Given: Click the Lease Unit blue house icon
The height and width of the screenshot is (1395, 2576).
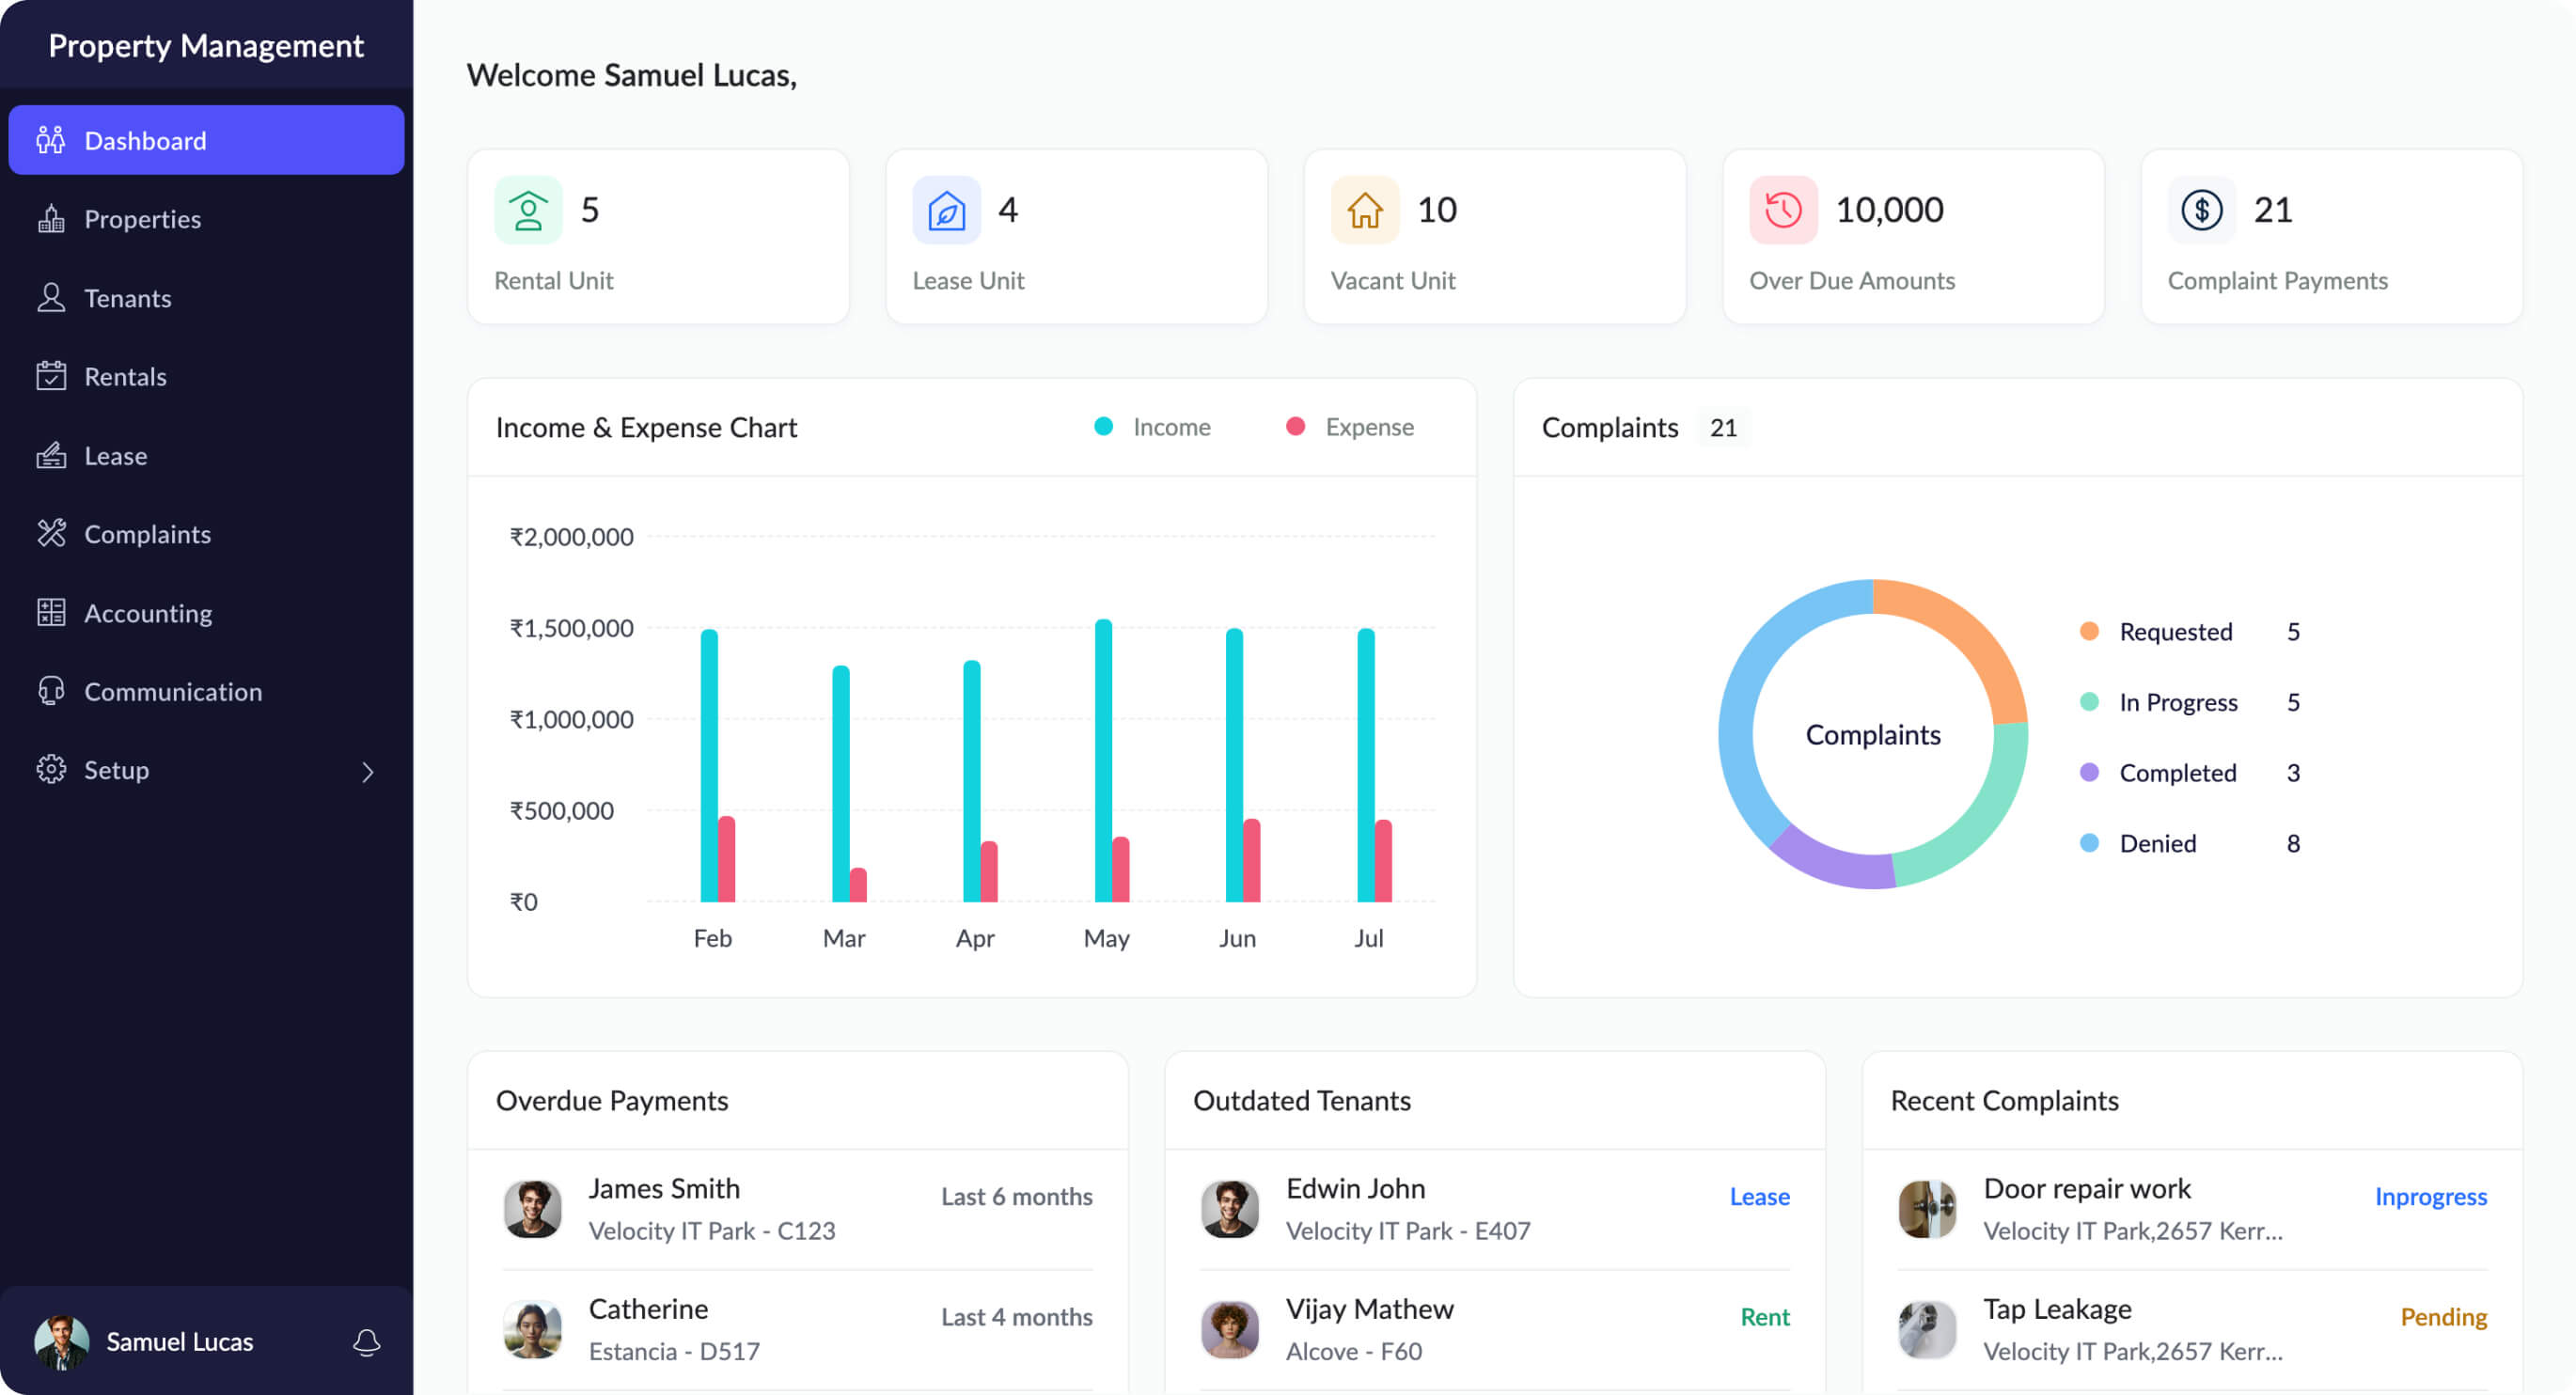Looking at the screenshot, I should (x=946, y=210).
